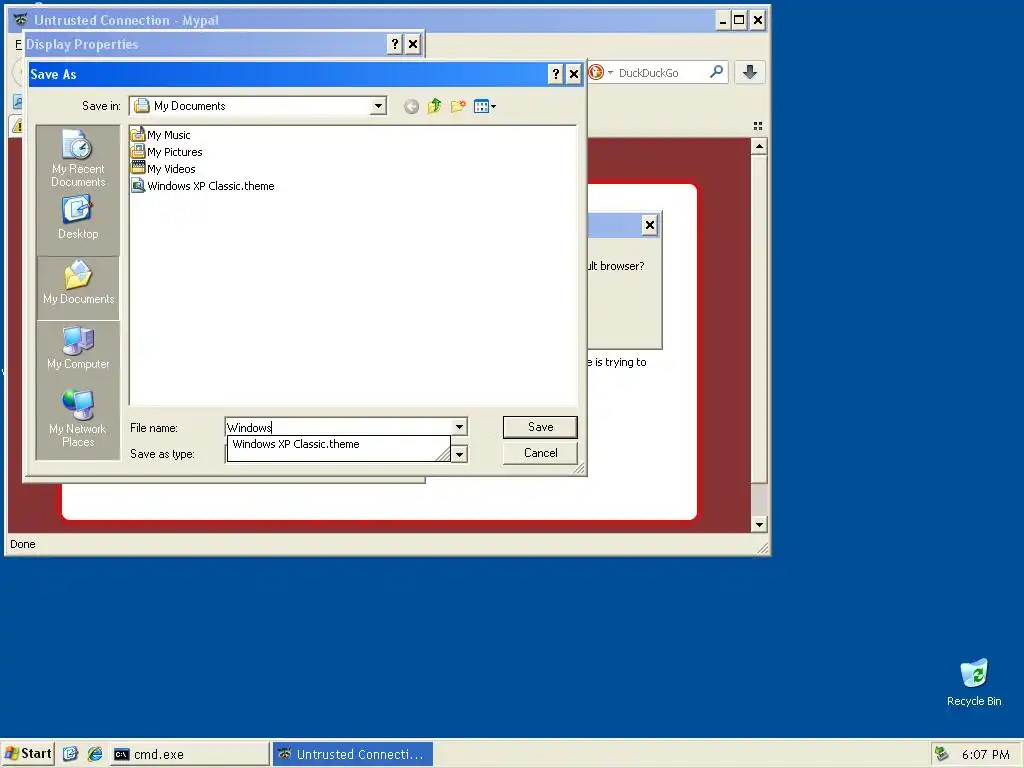The width and height of the screenshot is (1024, 768).
Task: Create a new folder in Save As
Action: tap(458, 106)
